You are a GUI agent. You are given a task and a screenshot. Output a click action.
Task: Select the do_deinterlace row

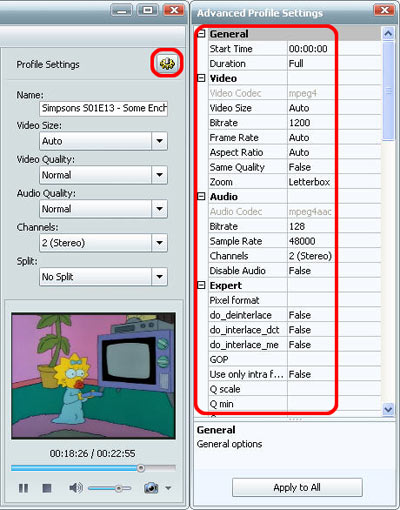(x=295, y=315)
